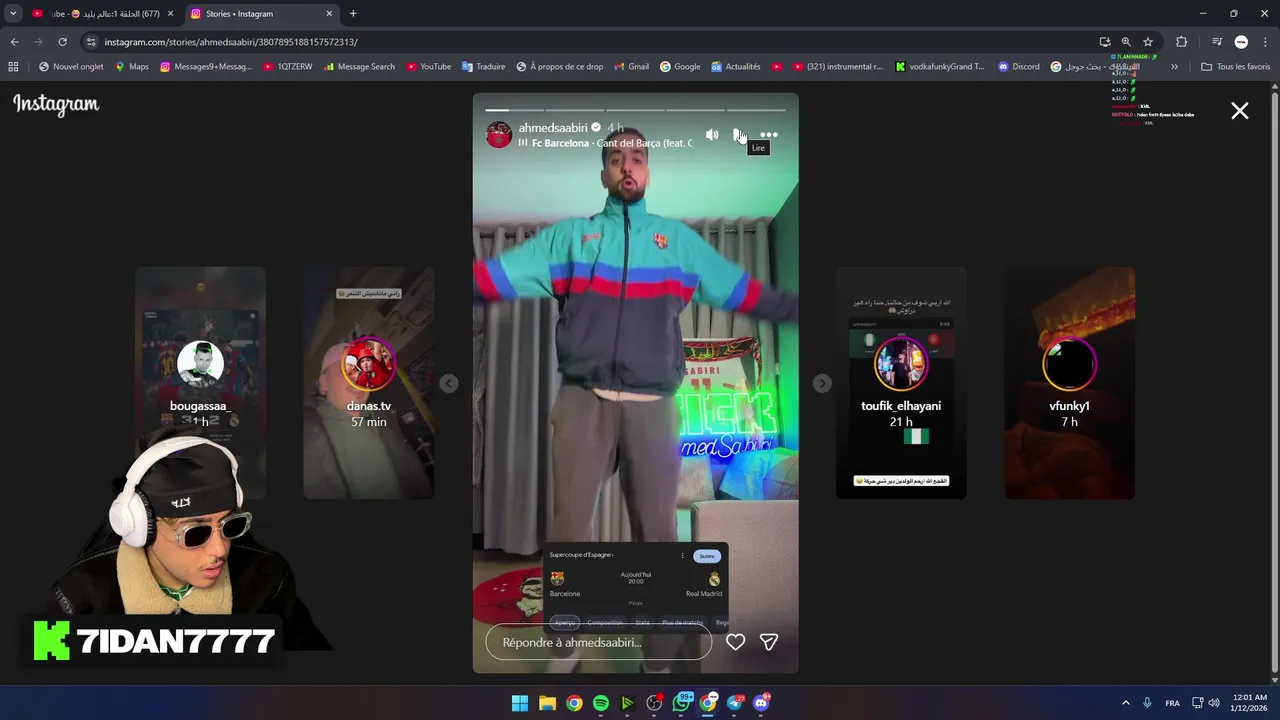Go to previous story with left arrow
Image resolution: width=1280 pixels, height=720 pixels.
(x=449, y=383)
